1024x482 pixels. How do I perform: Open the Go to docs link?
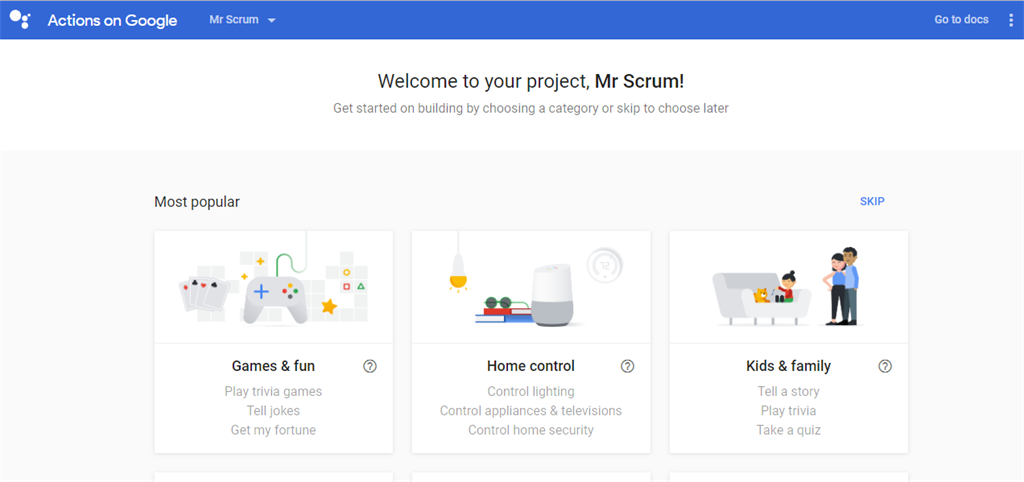[961, 20]
